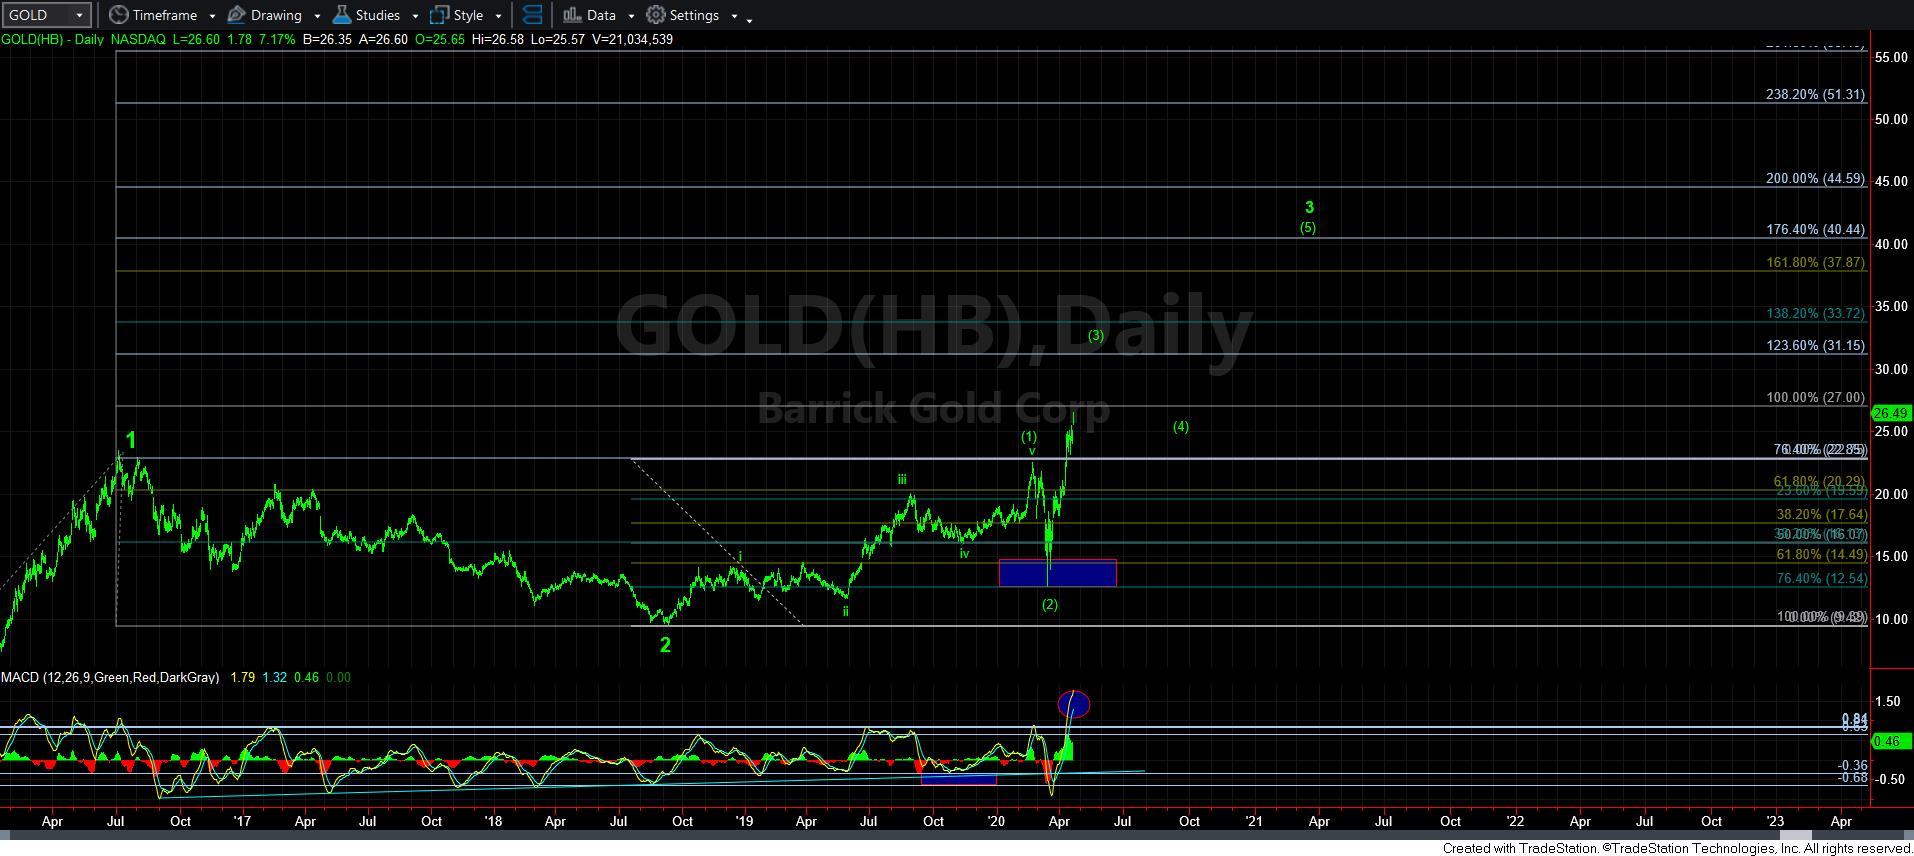
Task: Click the low value 'Lo=25.57'
Action: [558, 39]
